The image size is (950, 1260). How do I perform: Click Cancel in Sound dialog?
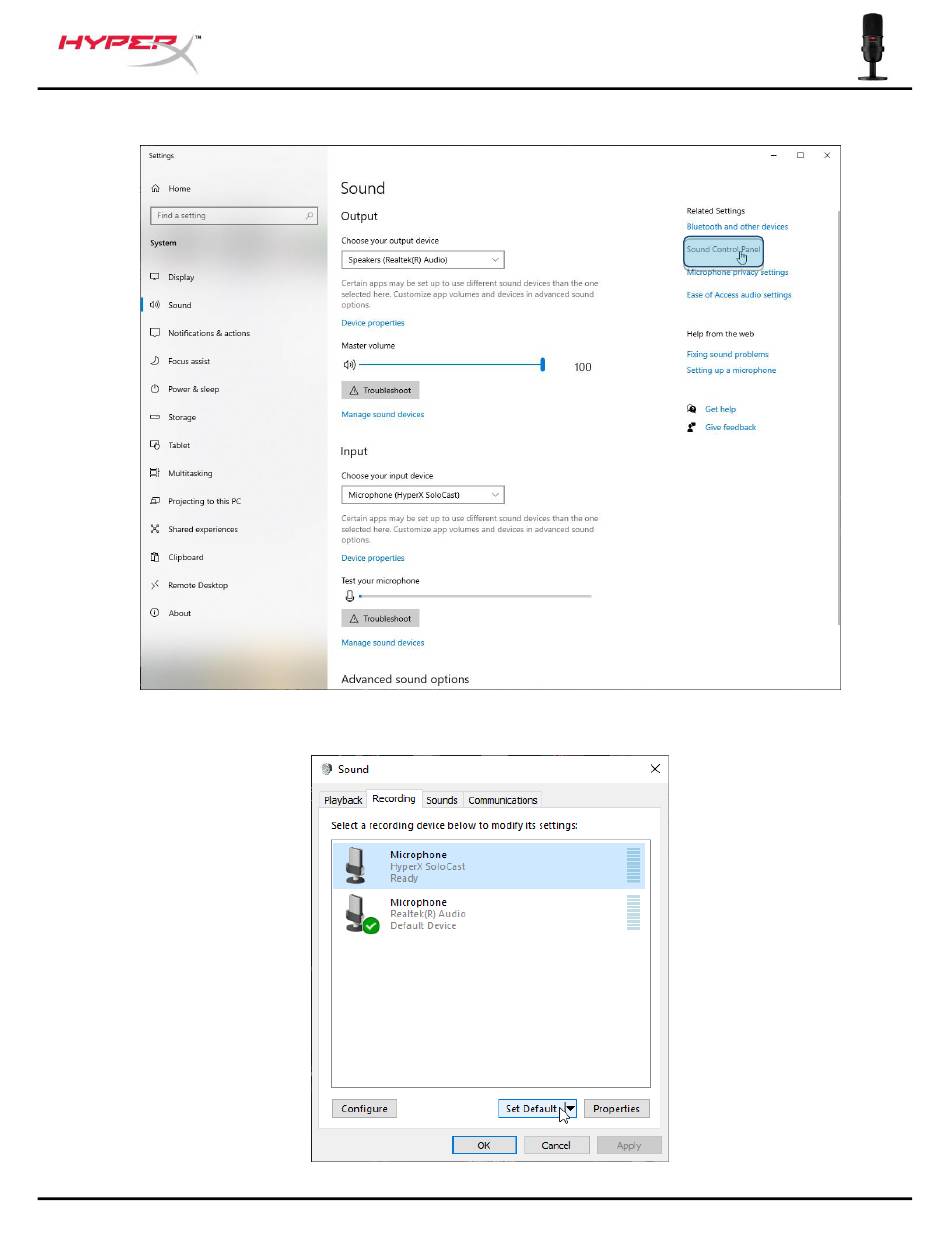click(x=556, y=1145)
